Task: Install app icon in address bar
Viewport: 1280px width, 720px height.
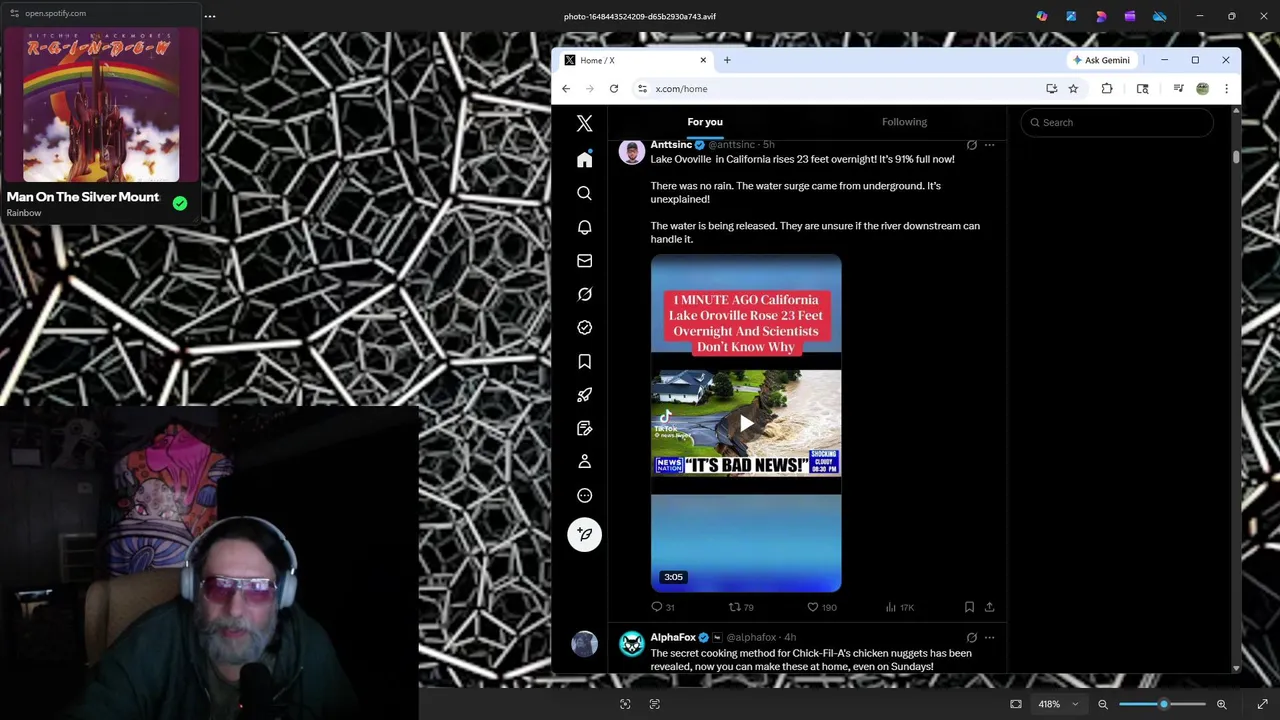Action: point(1052,89)
